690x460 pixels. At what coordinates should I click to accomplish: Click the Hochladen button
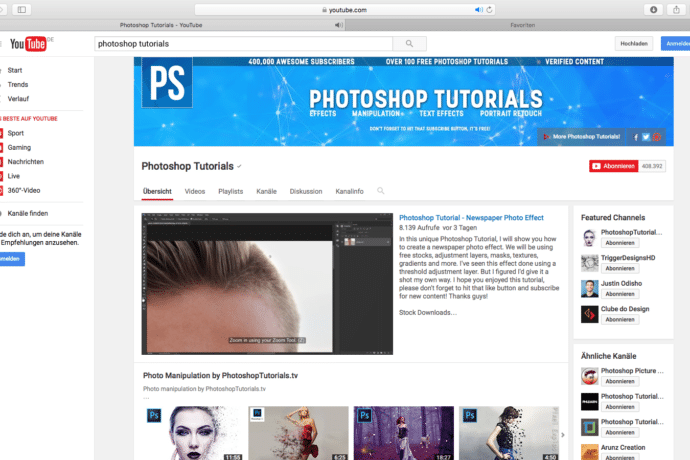pos(634,44)
